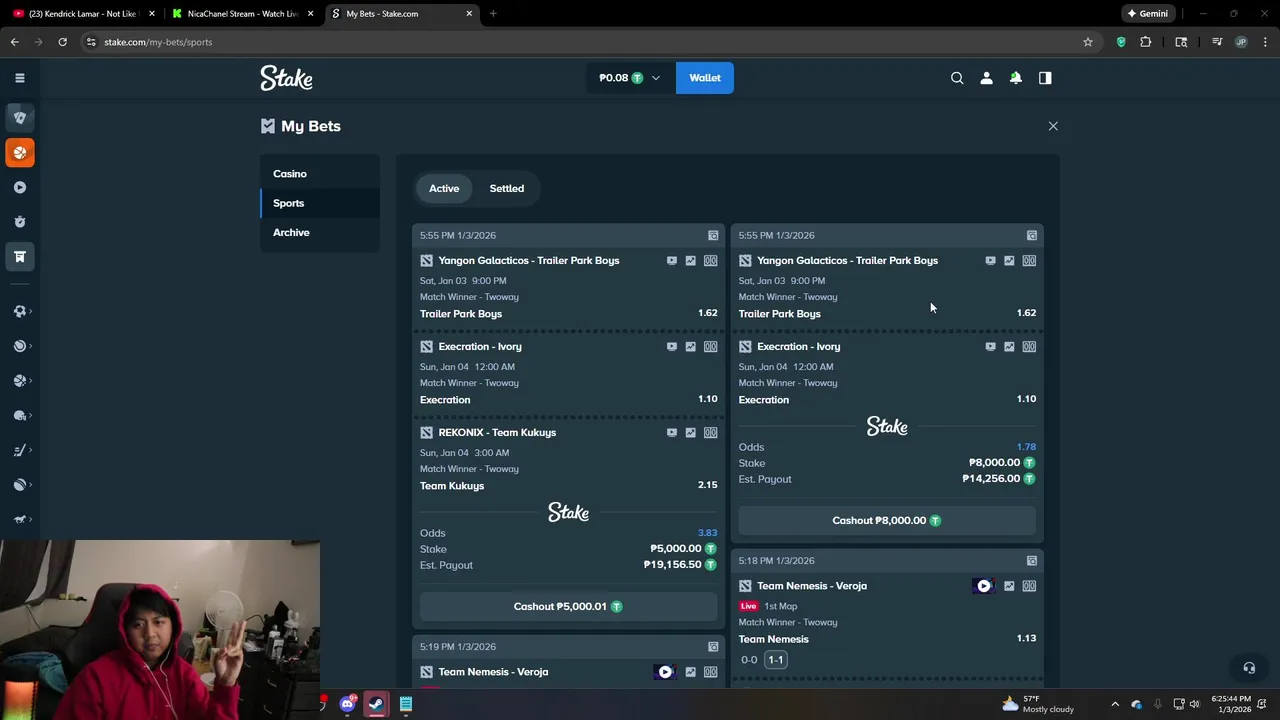This screenshot has width=1280, height=720.
Task: Open the taskbar clock and date
Action: click(x=1231, y=704)
